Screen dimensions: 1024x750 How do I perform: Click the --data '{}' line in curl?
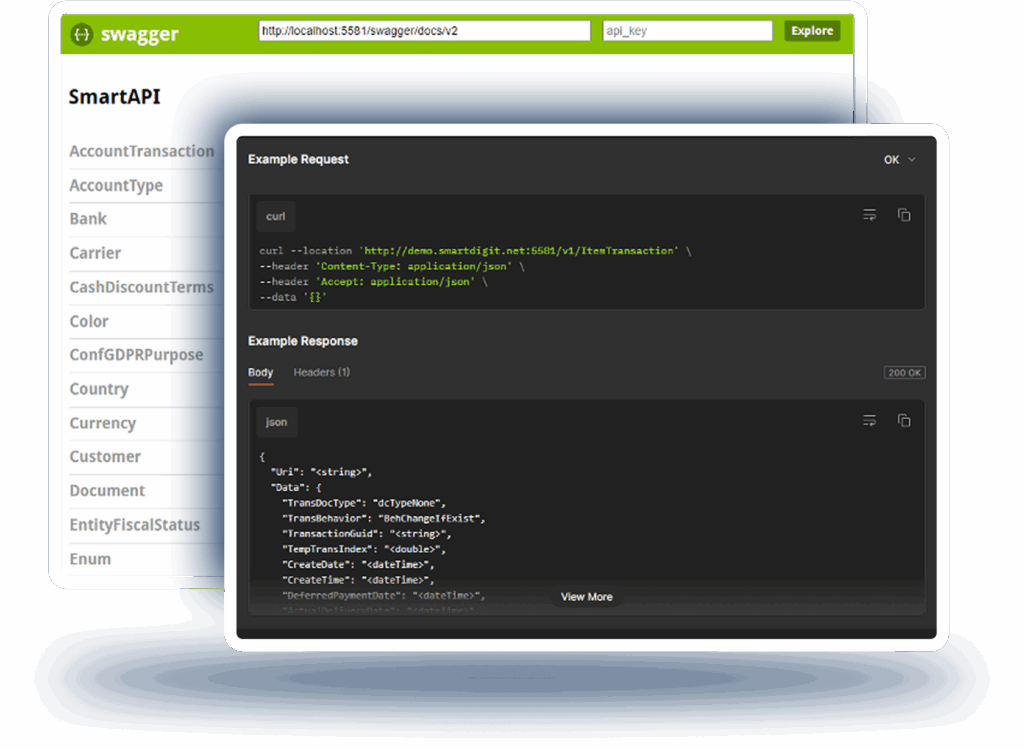click(x=293, y=297)
